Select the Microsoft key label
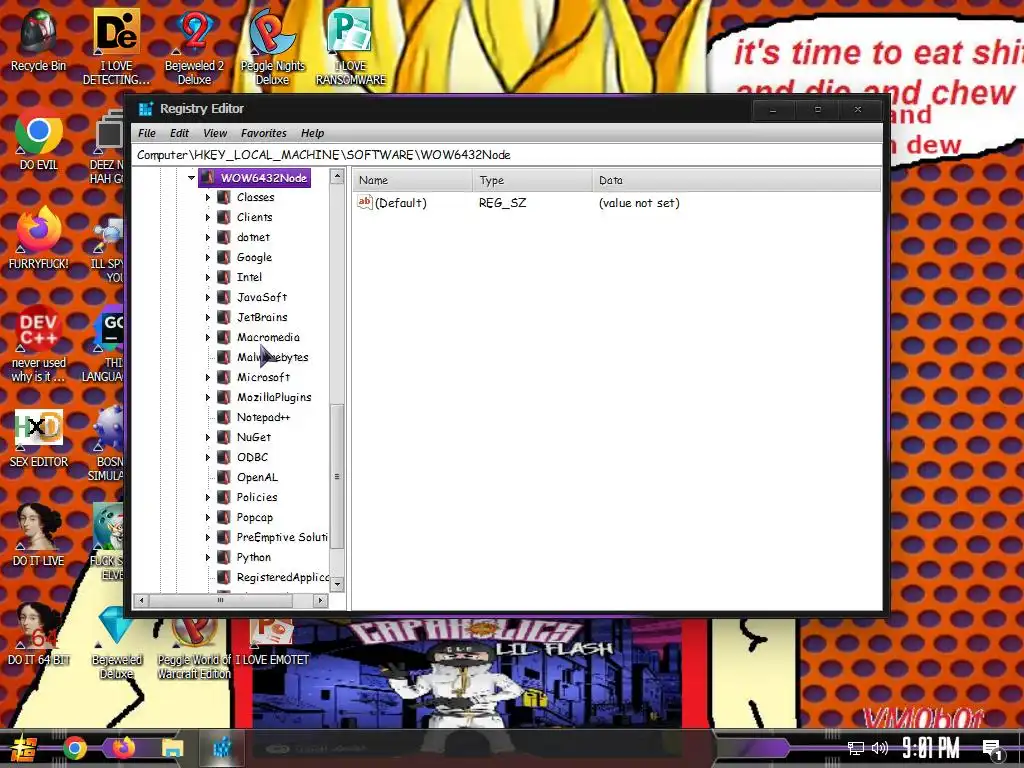 [x=263, y=377]
